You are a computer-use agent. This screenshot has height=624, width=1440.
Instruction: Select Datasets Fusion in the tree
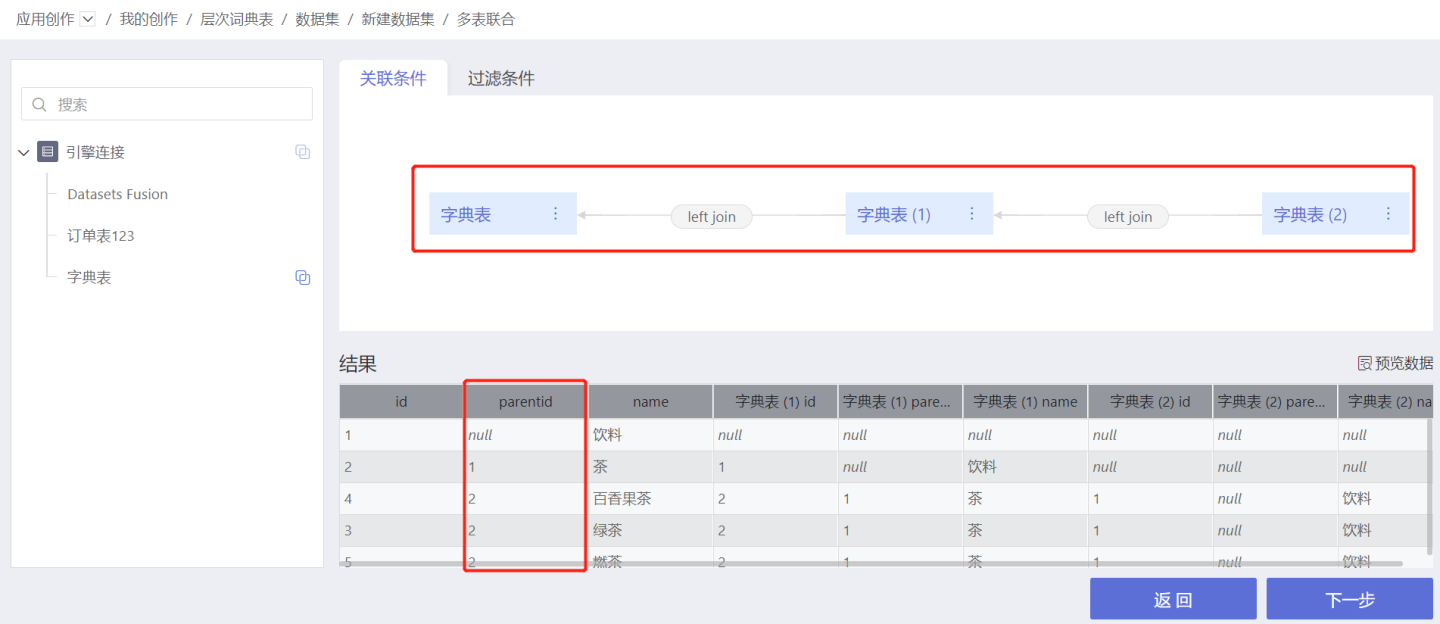click(117, 194)
